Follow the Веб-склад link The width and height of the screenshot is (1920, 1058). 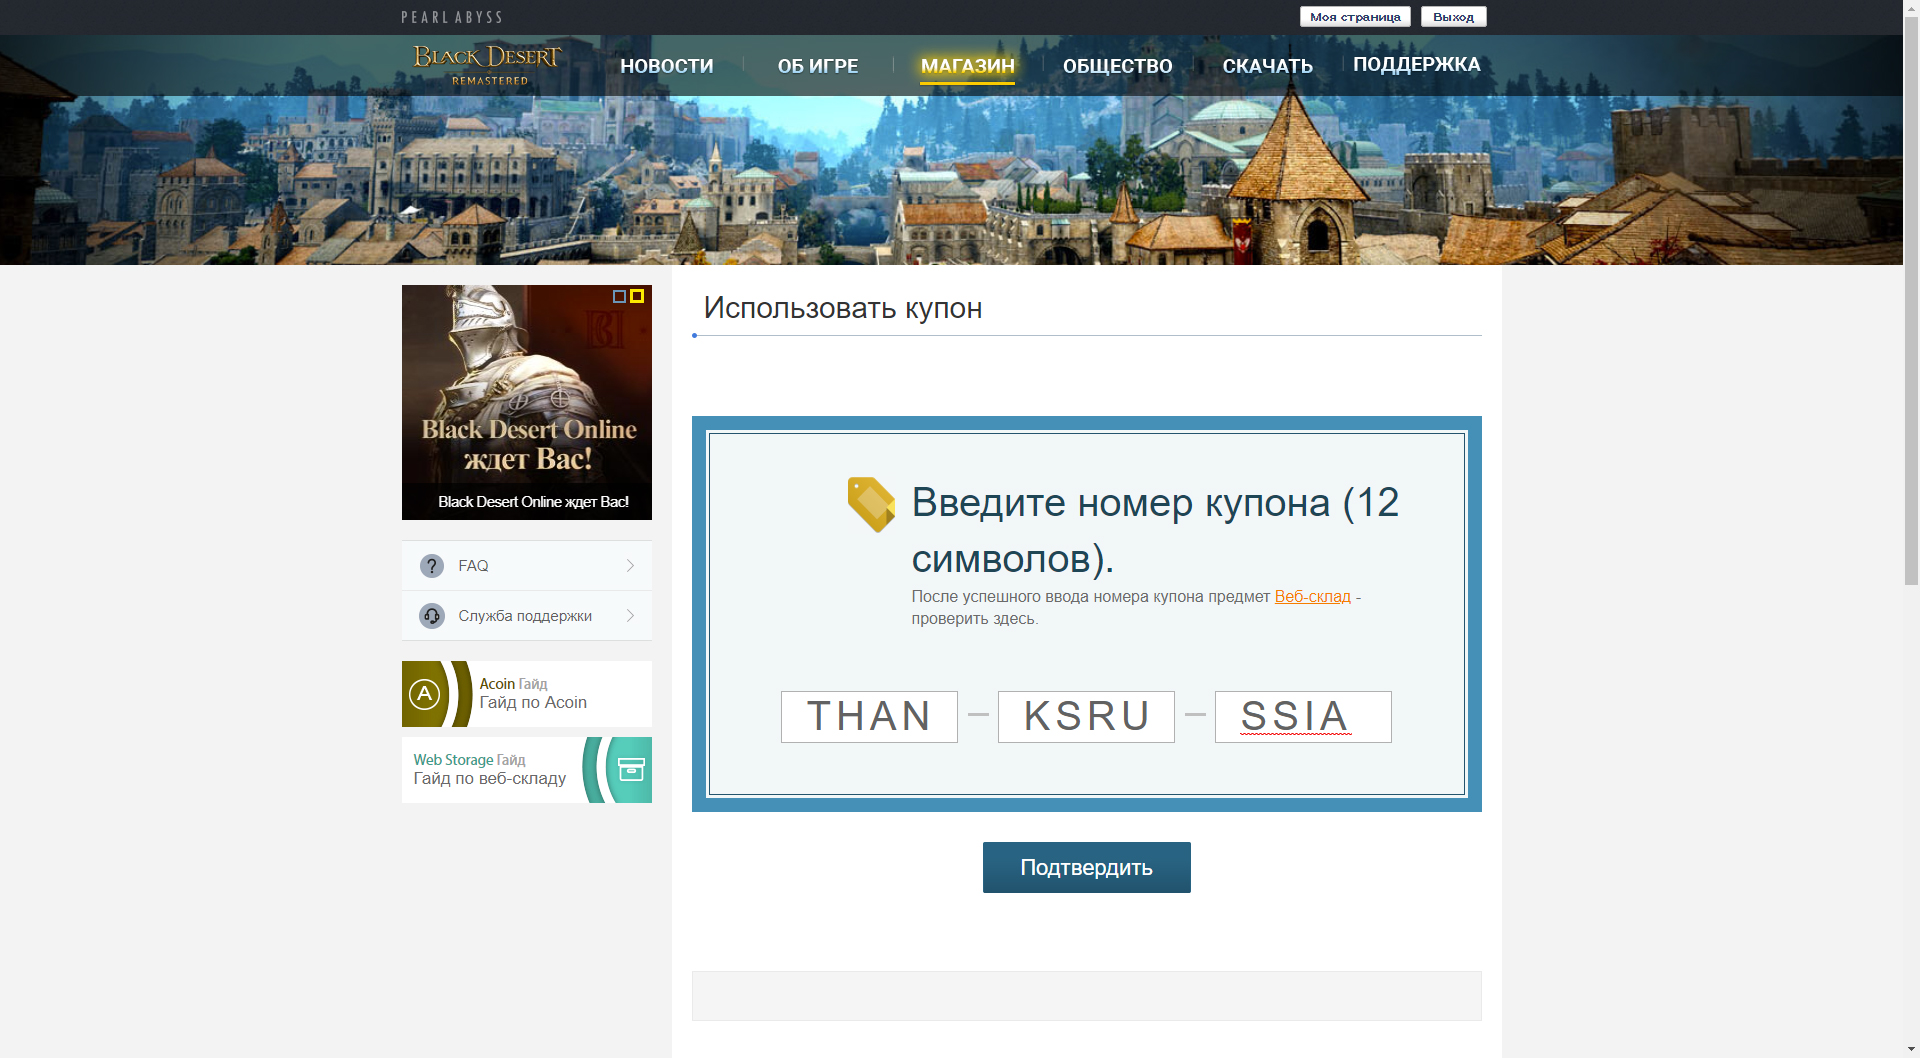1312,596
